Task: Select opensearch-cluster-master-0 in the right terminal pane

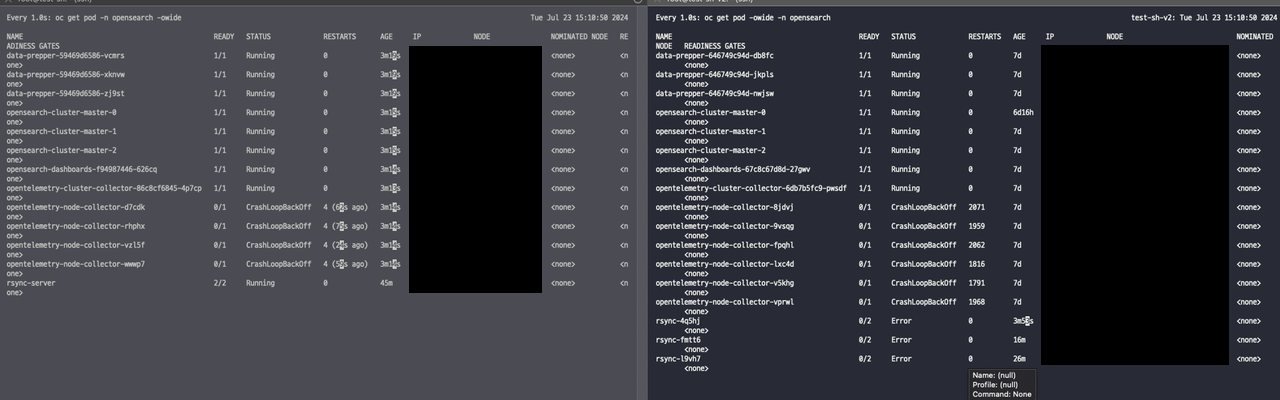Action: tap(711, 113)
